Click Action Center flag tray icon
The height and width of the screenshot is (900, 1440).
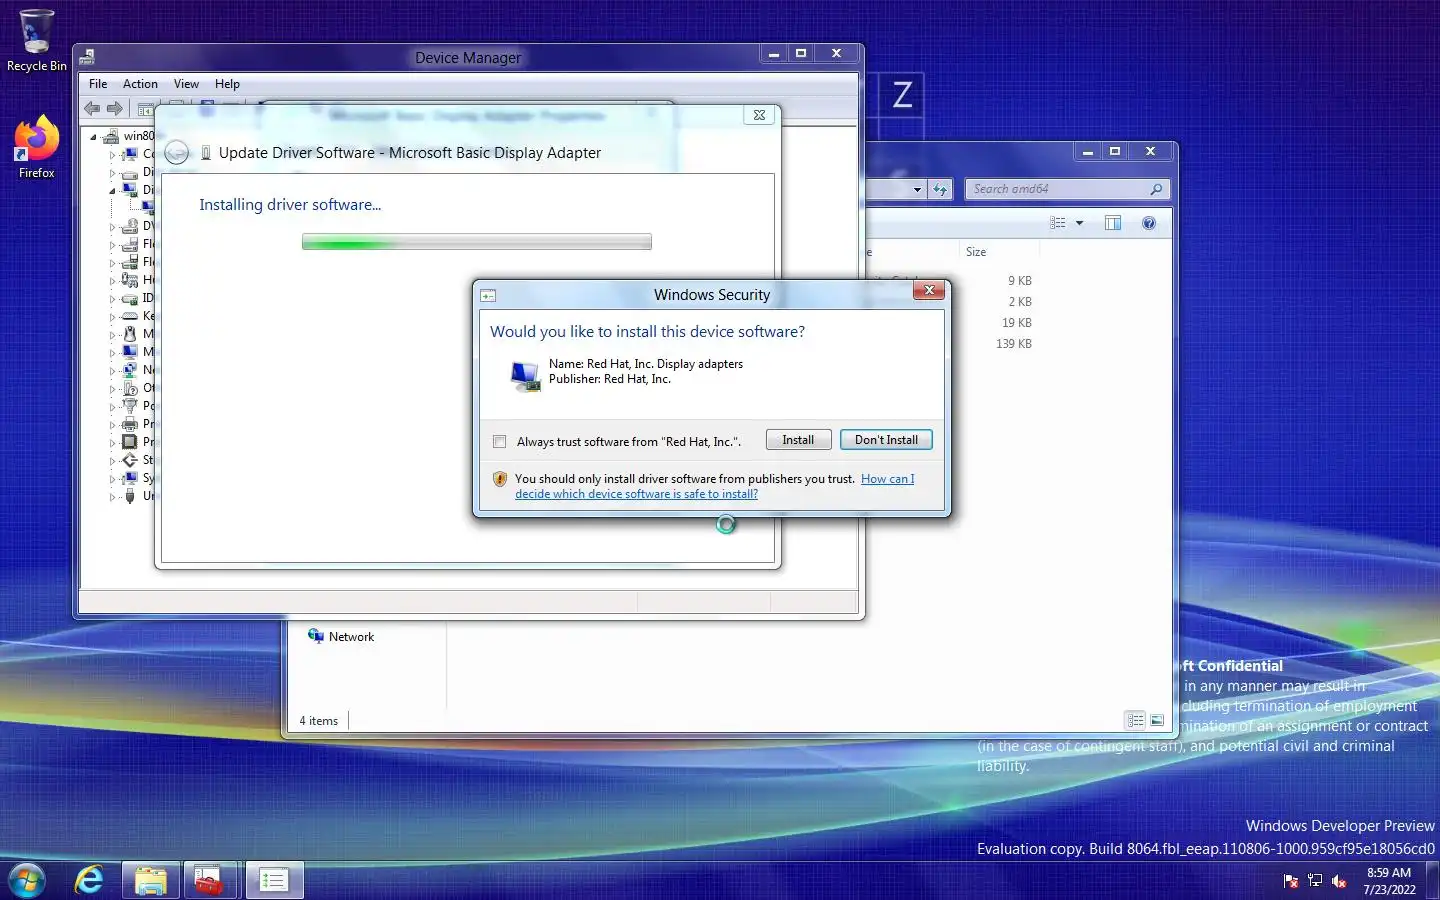pyautogui.click(x=1291, y=881)
